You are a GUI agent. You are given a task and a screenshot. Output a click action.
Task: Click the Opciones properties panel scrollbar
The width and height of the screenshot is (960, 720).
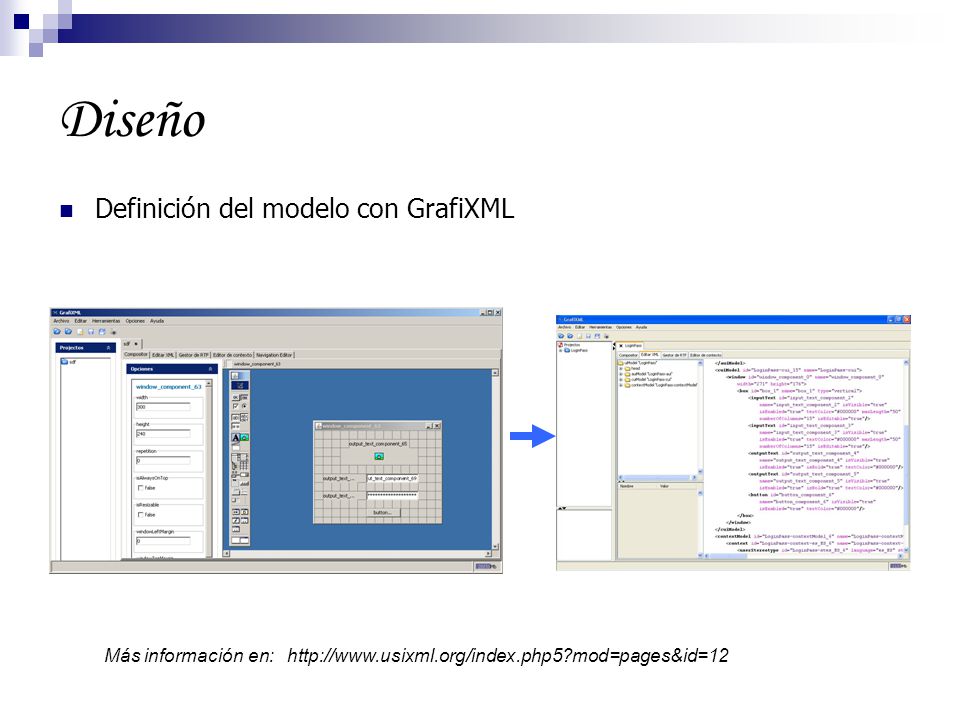click(x=209, y=468)
